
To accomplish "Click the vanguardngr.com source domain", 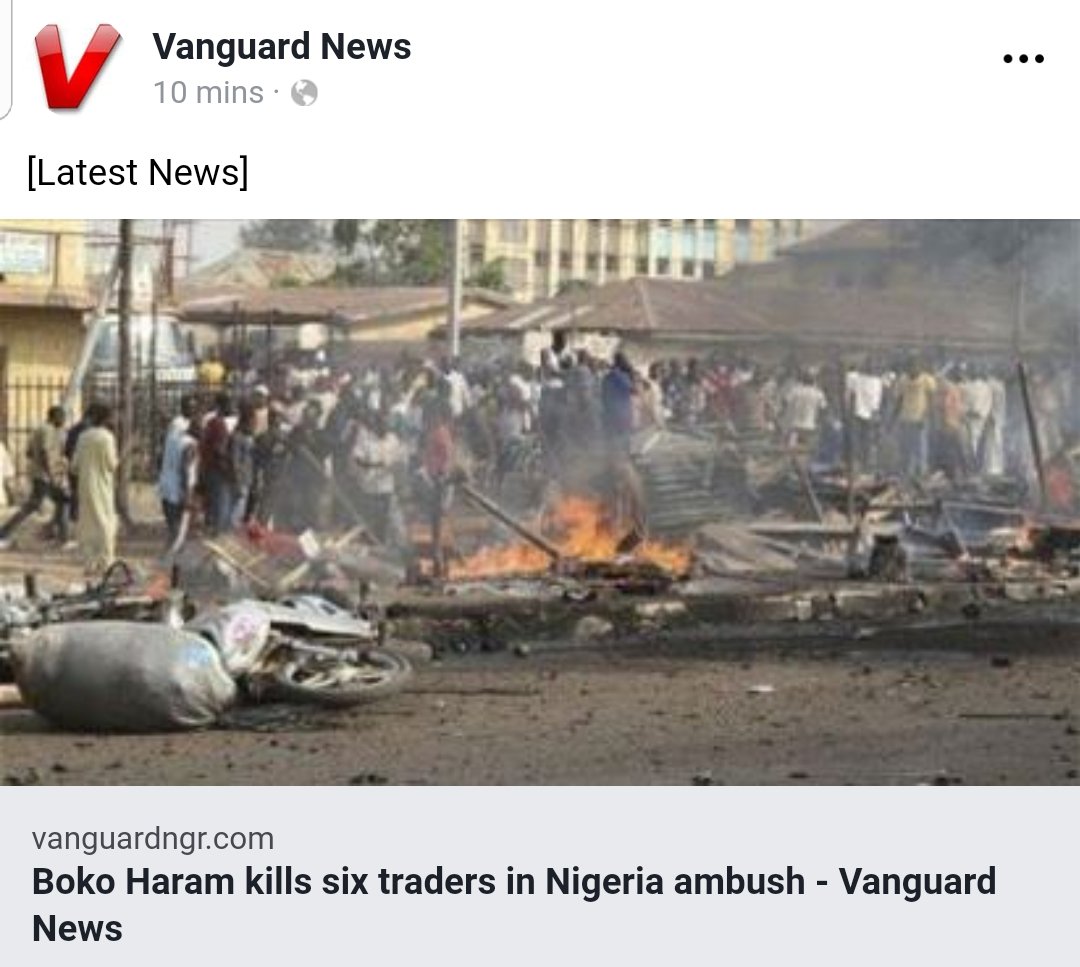I will coord(153,838).
